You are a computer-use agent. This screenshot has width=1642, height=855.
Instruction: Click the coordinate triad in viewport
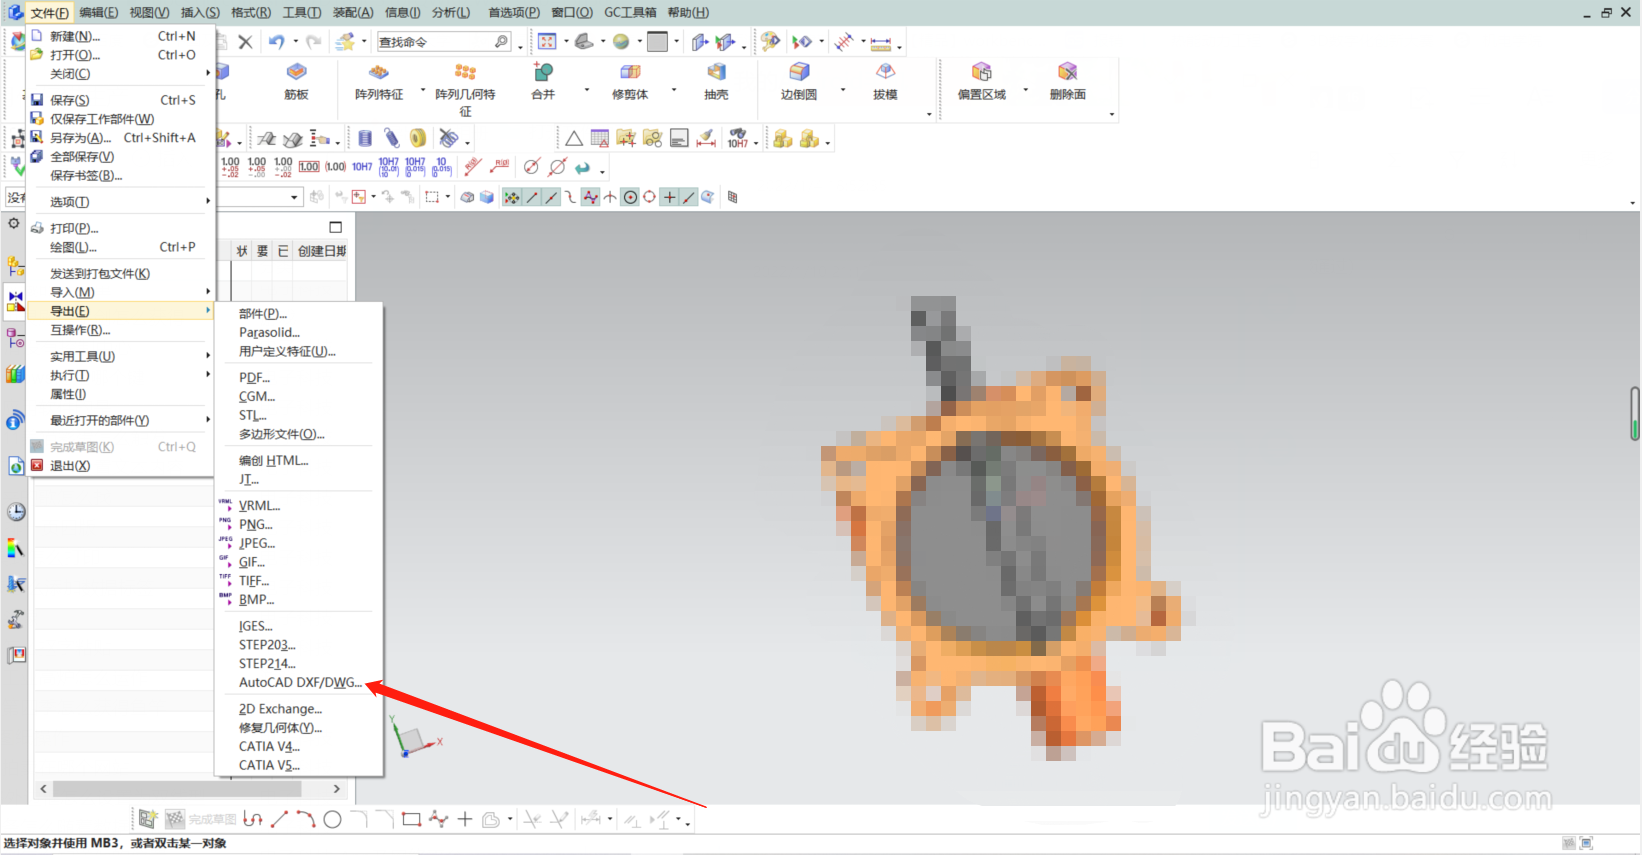point(413,736)
